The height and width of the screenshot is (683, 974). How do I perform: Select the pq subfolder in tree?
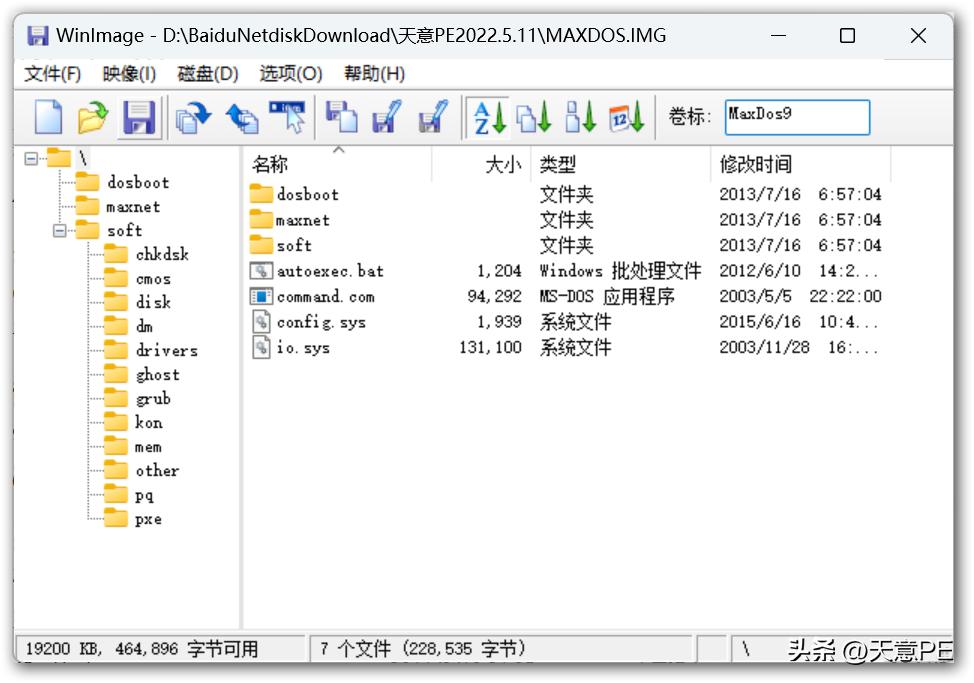[144, 495]
